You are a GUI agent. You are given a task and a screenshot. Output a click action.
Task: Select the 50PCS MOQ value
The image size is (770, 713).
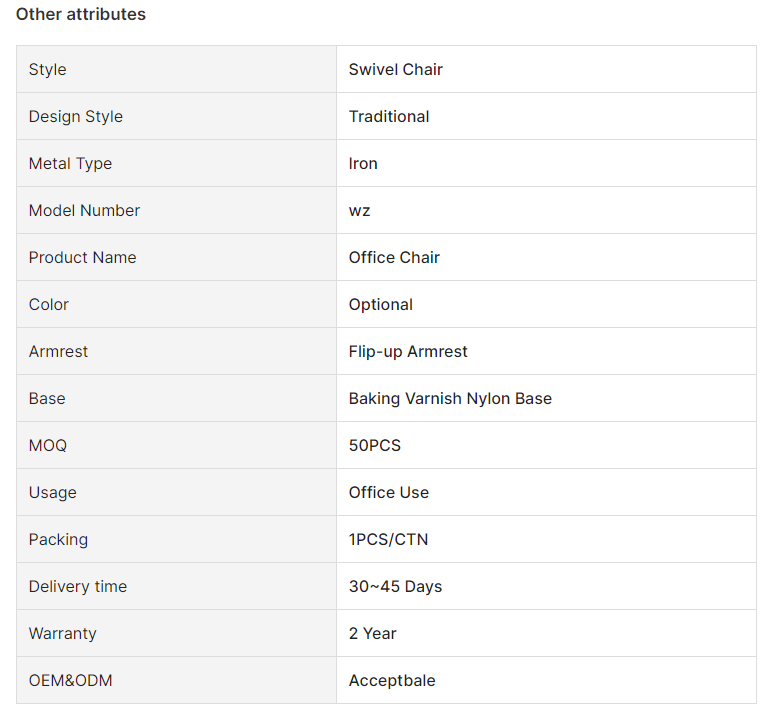pos(375,445)
